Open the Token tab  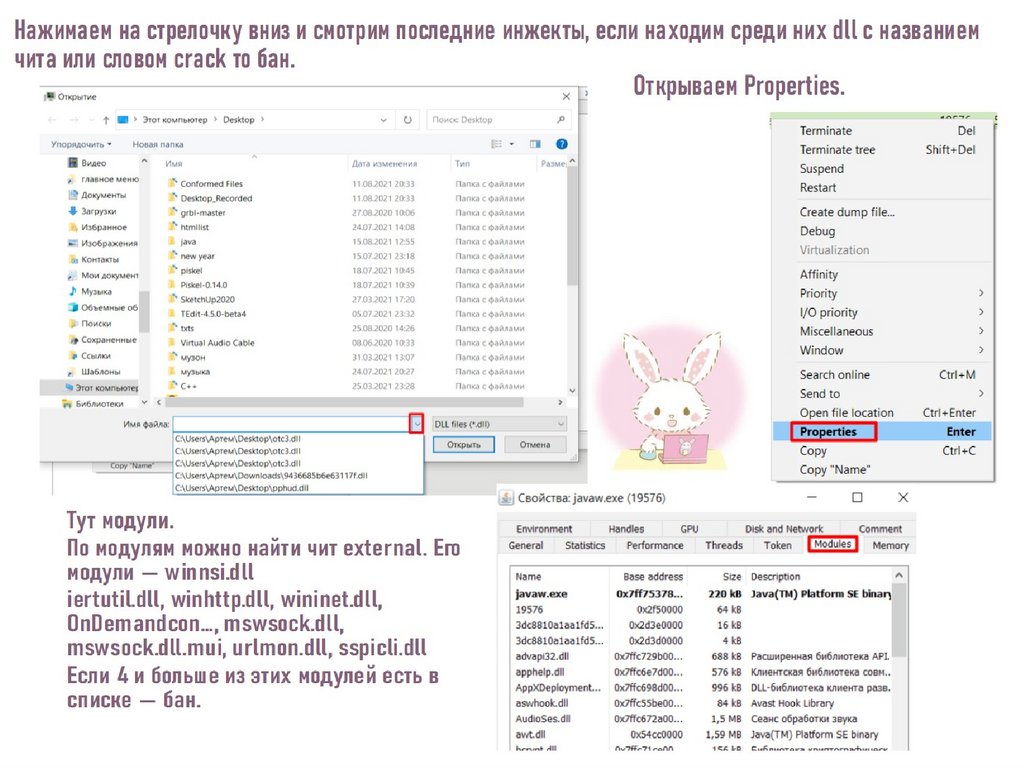click(x=777, y=545)
